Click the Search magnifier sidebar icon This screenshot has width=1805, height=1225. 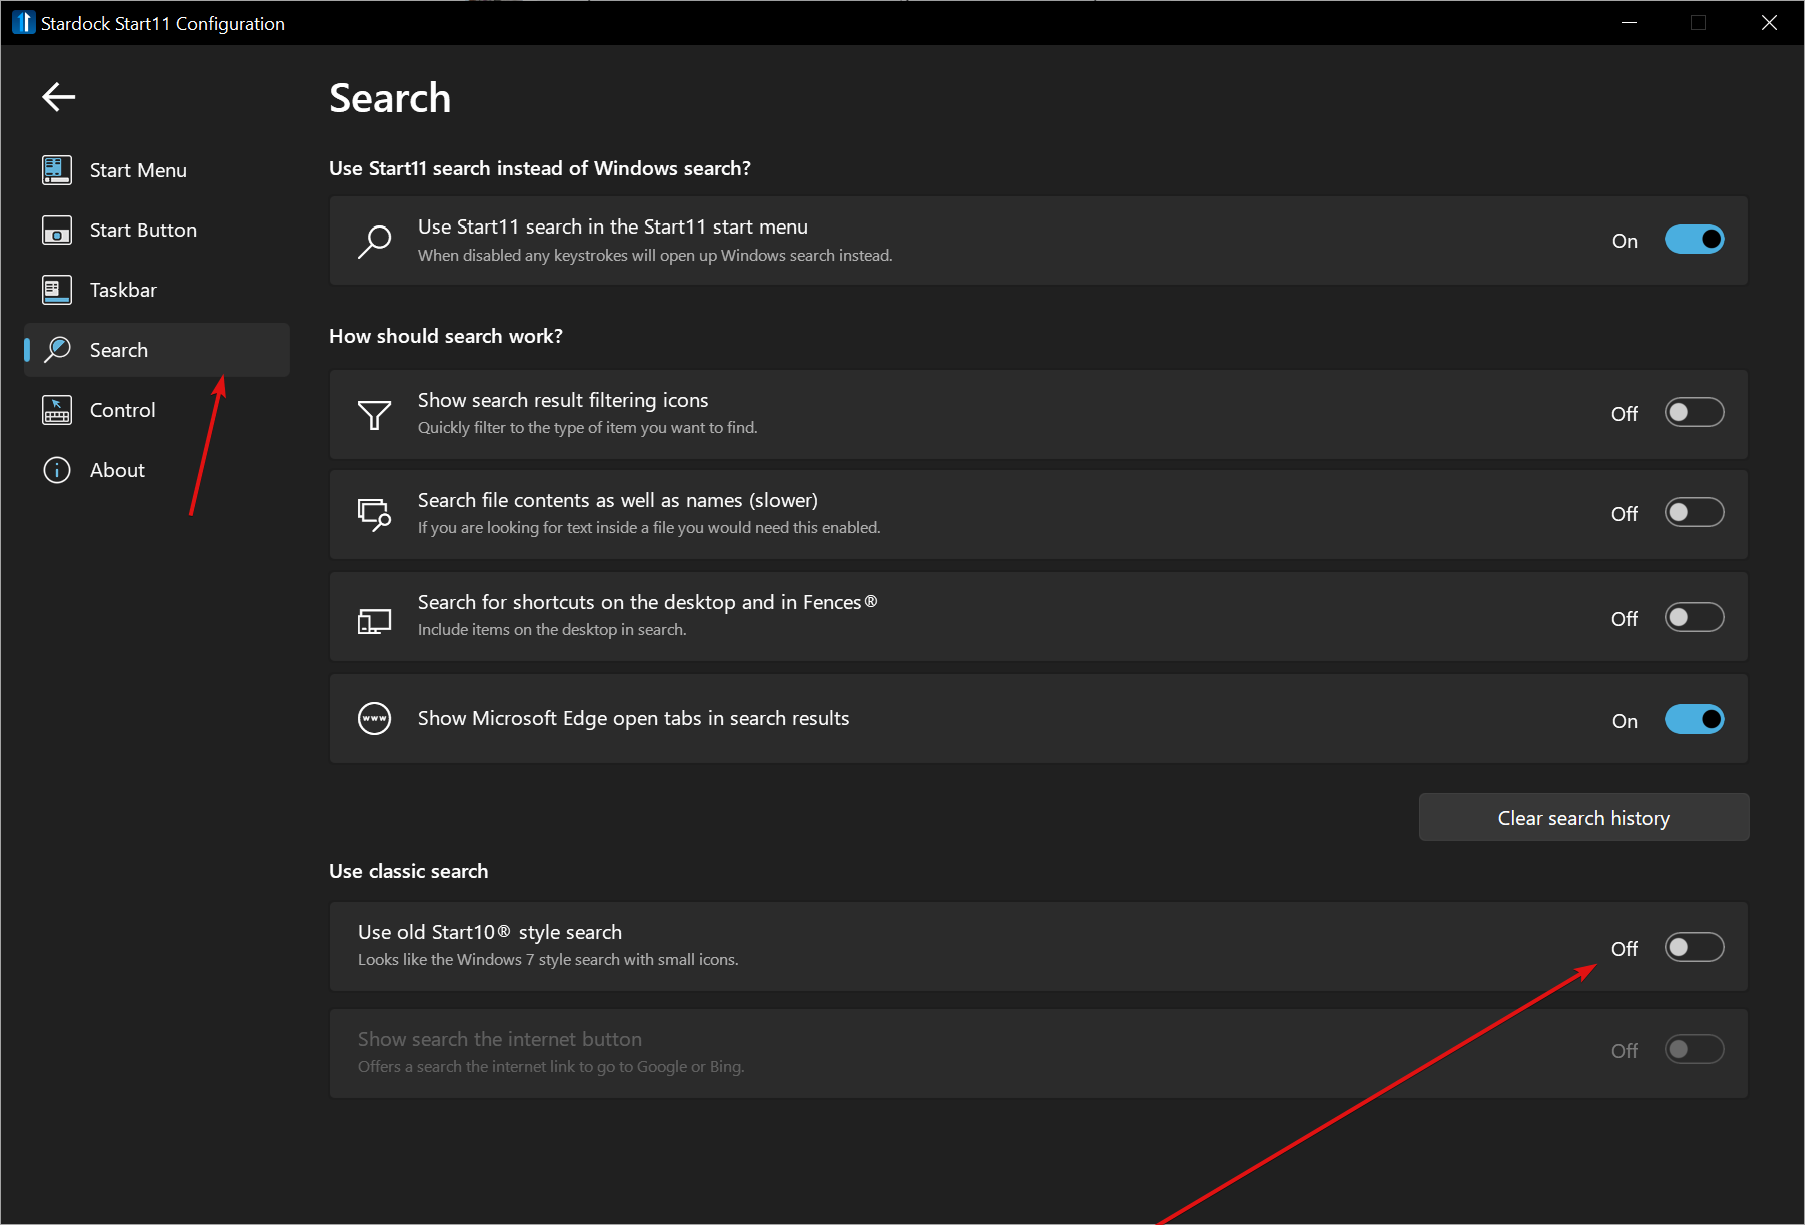[x=57, y=350]
